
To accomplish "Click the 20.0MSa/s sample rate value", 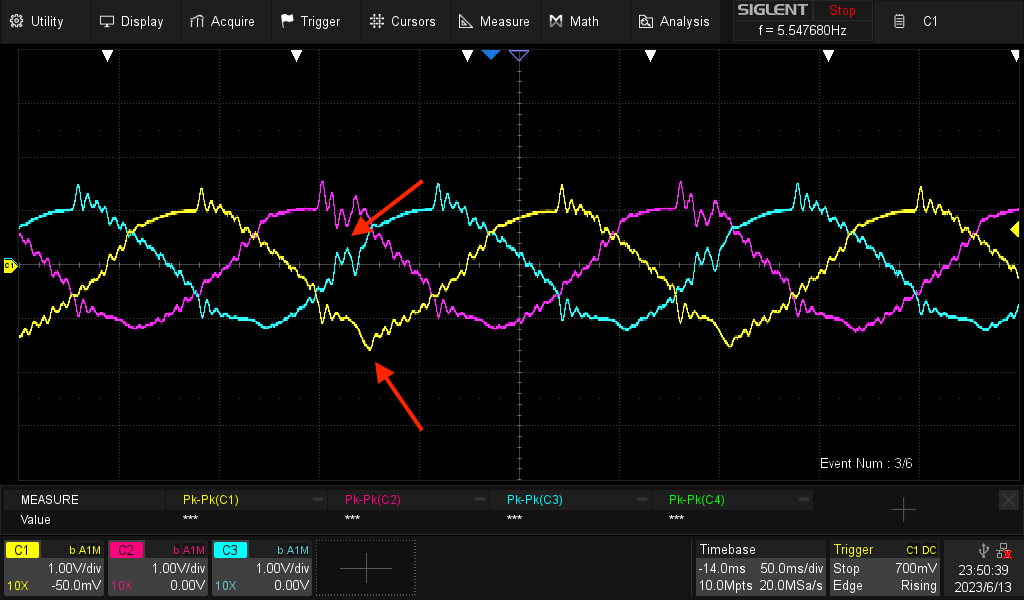I will coord(790,586).
